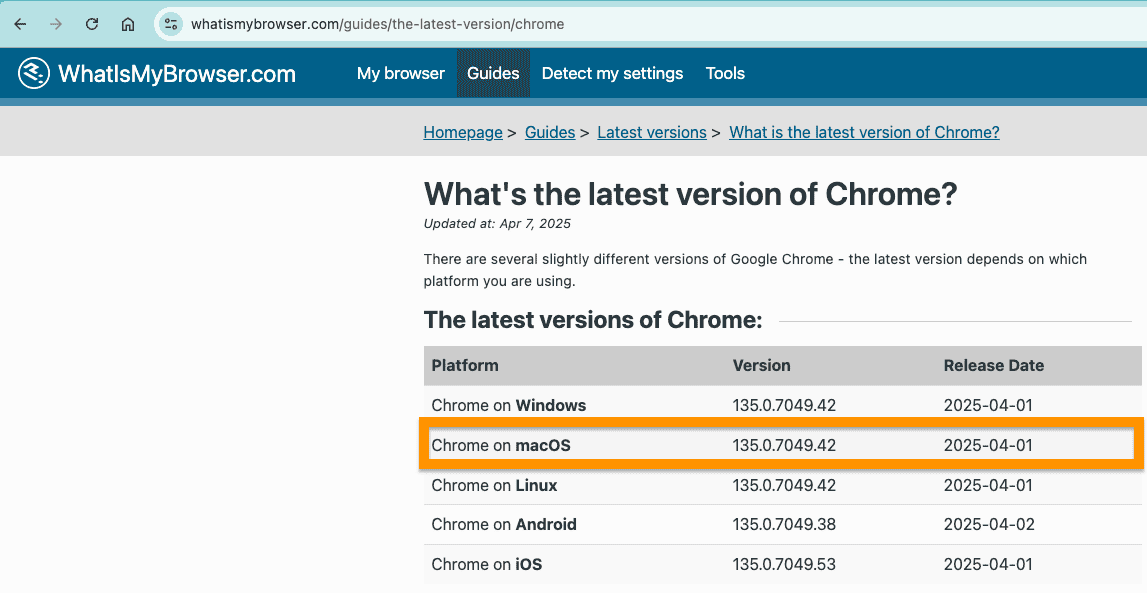Select the Chrome on macOS table row
Viewport: 1147px width, 593px height.
coord(780,445)
